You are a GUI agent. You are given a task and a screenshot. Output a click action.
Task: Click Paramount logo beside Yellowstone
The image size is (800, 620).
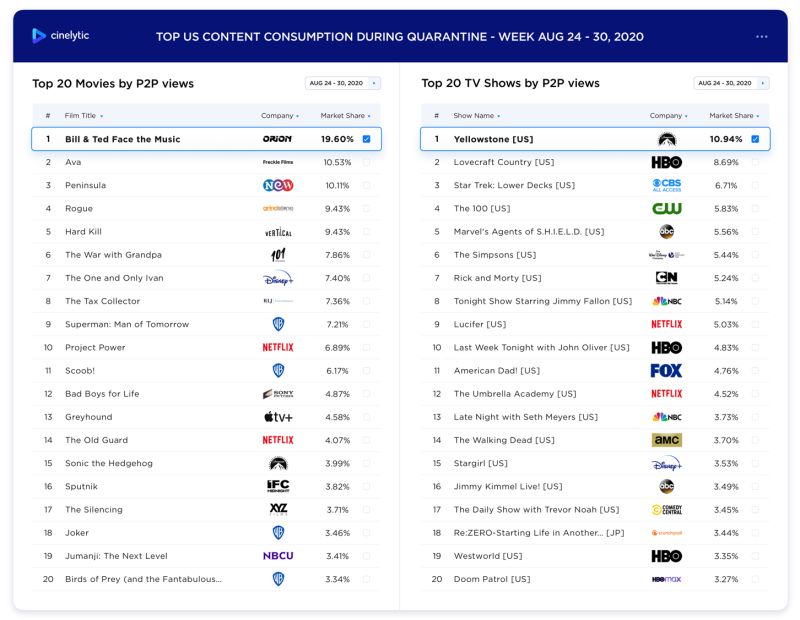tap(667, 139)
